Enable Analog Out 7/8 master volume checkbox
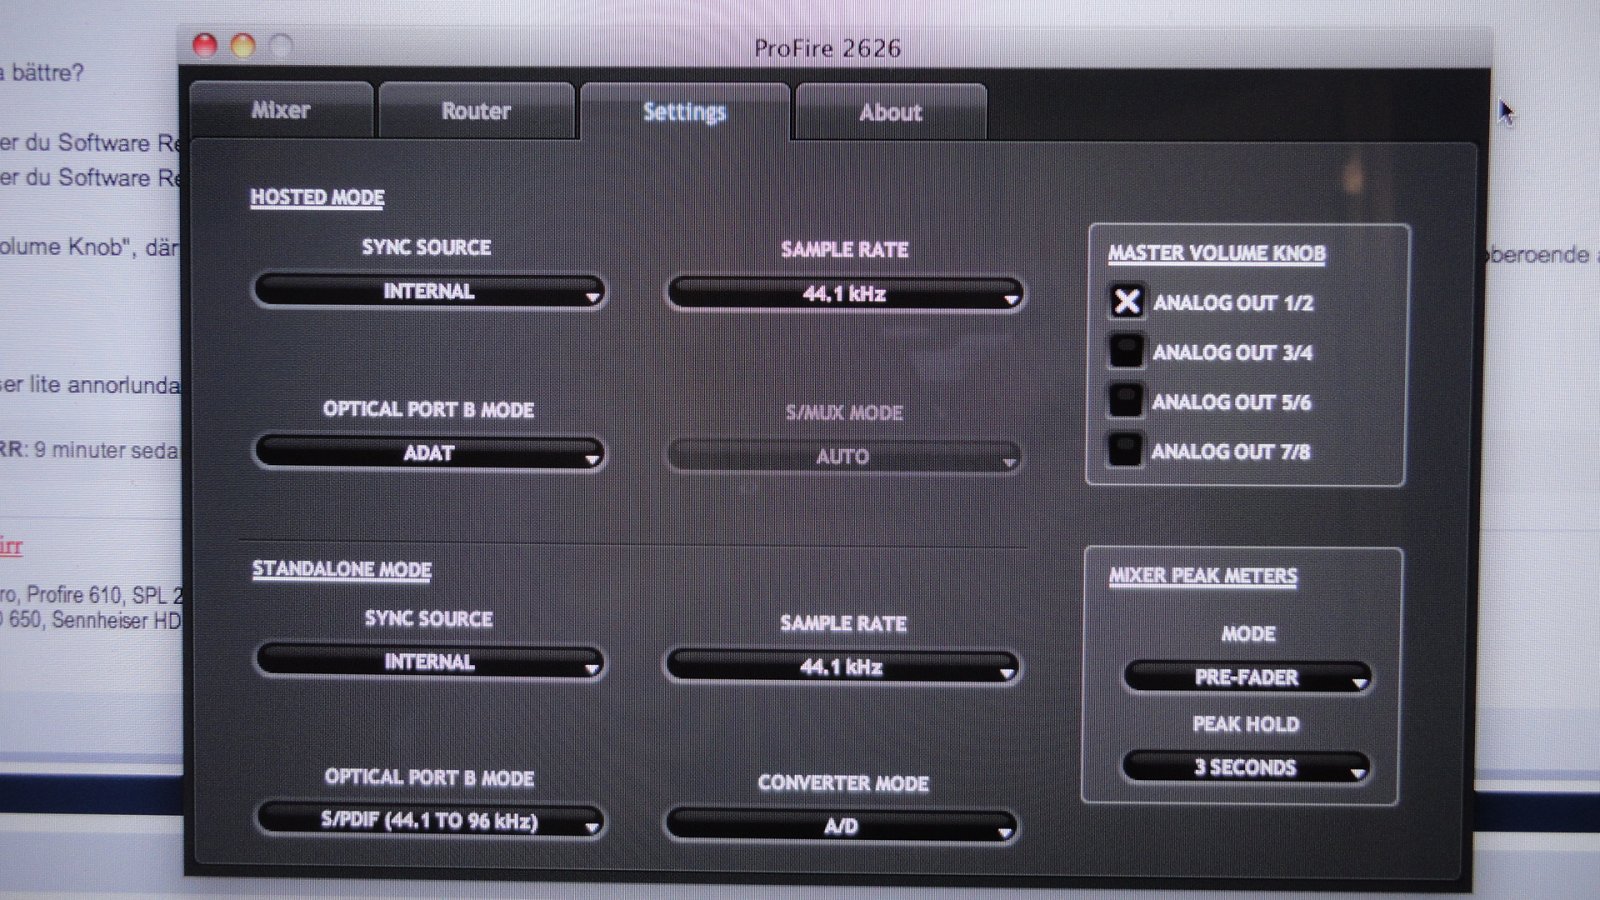This screenshot has width=1600, height=900. [1124, 450]
